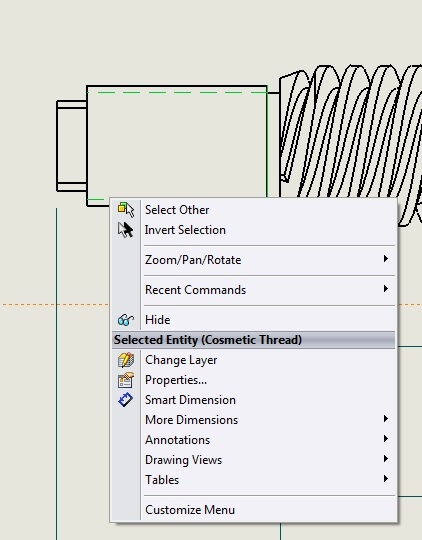Expand arrow next to More Dimensions
The width and height of the screenshot is (422, 540).
click(386, 419)
